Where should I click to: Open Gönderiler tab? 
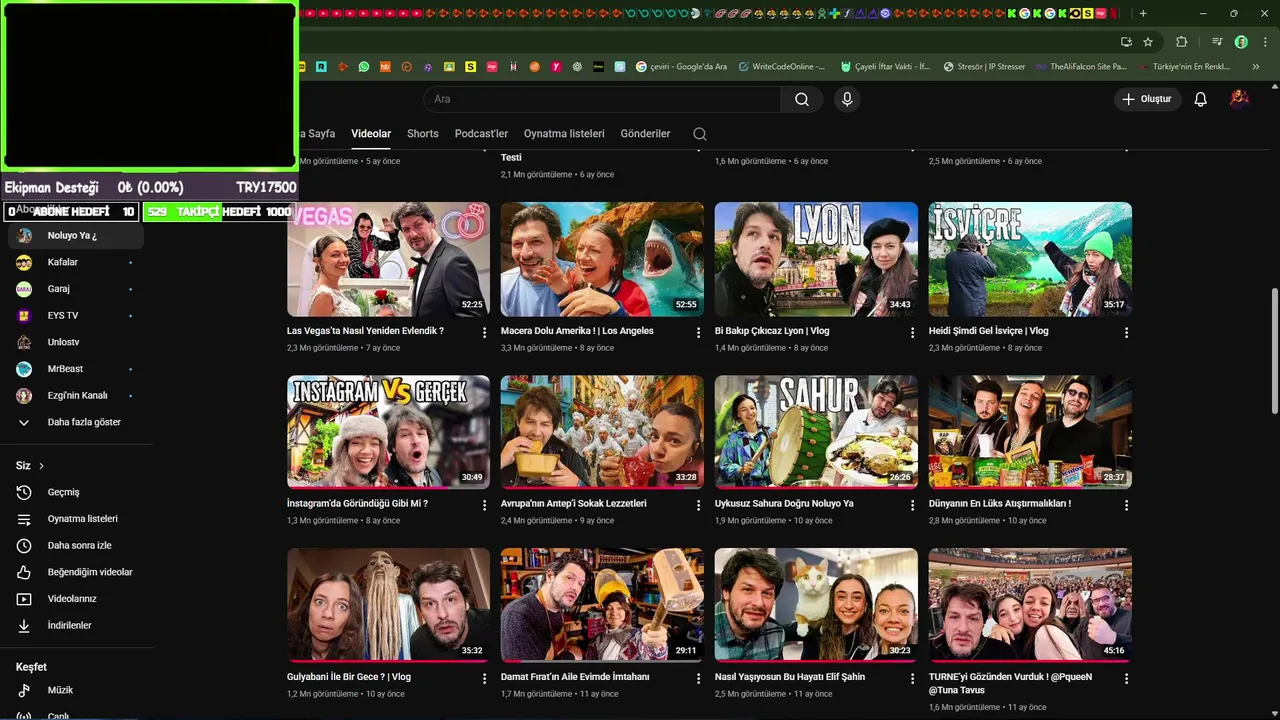coord(645,134)
